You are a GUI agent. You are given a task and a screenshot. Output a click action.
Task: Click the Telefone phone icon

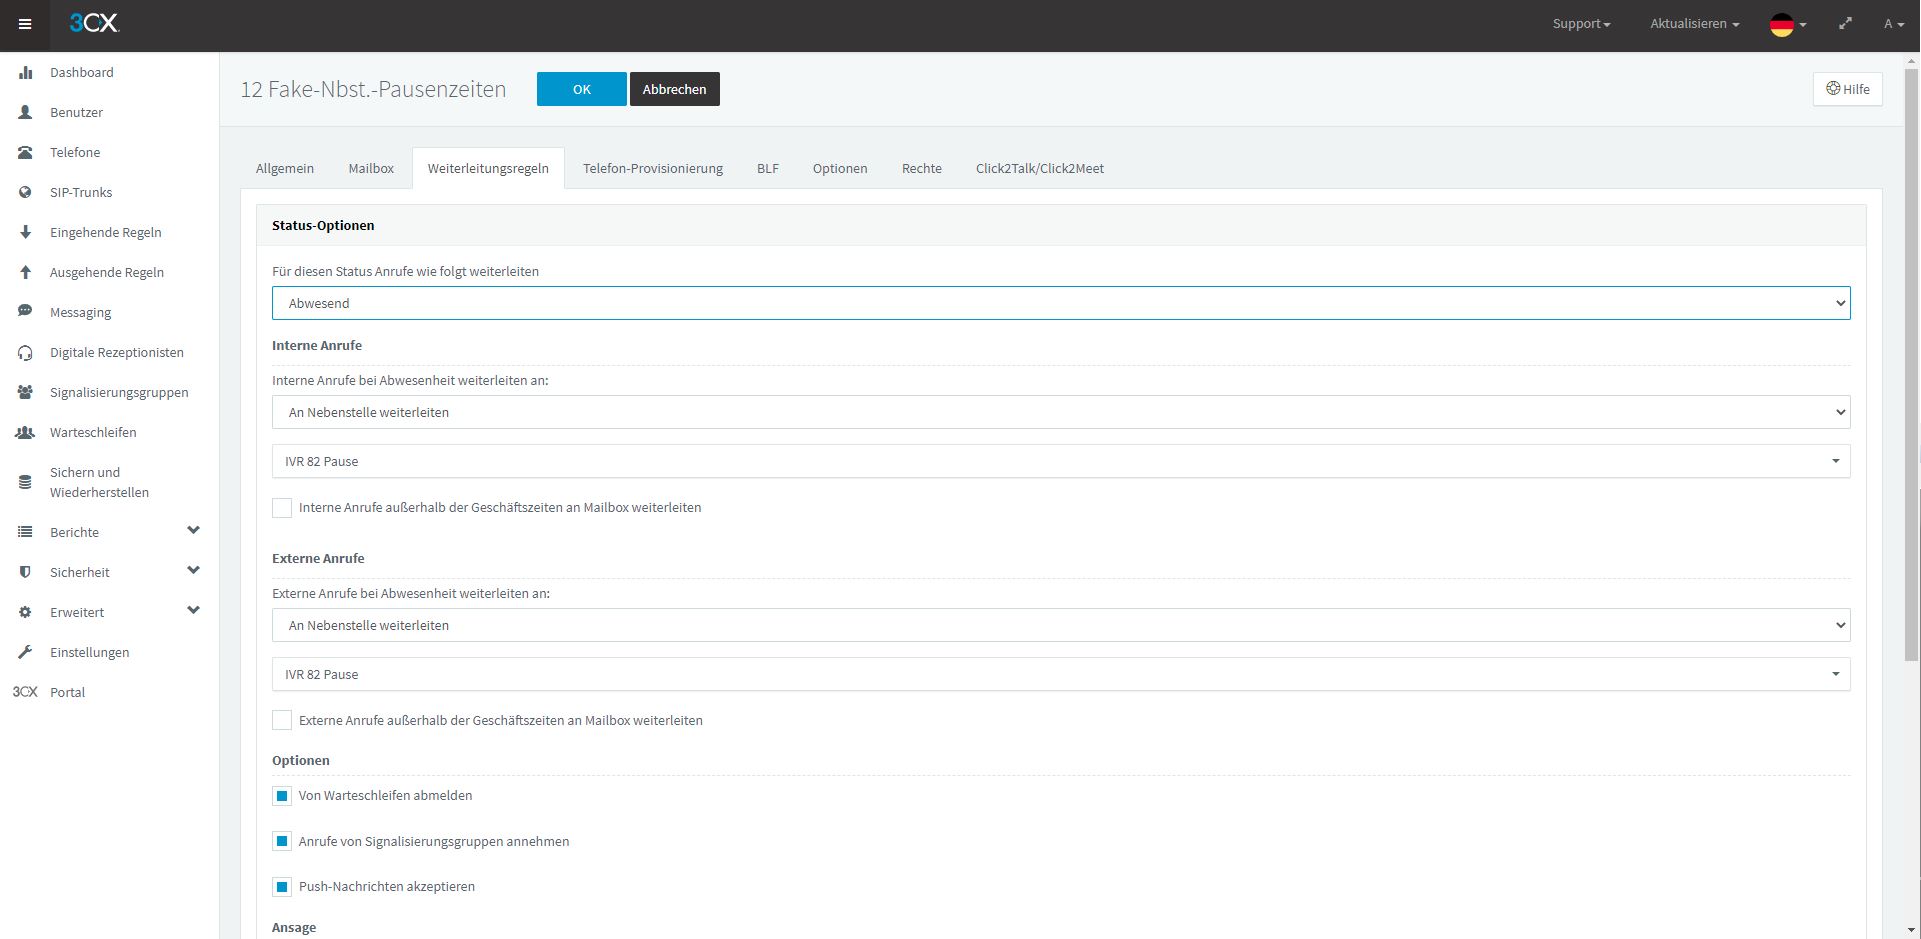[x=25, y=153]
